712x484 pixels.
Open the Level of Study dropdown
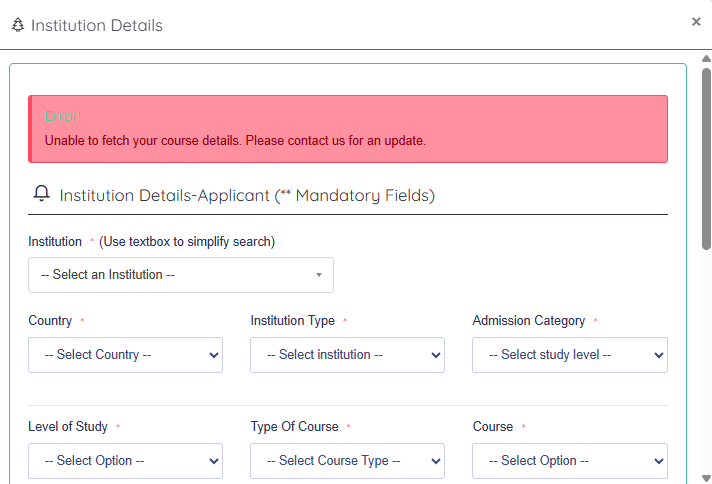point(125,461)
